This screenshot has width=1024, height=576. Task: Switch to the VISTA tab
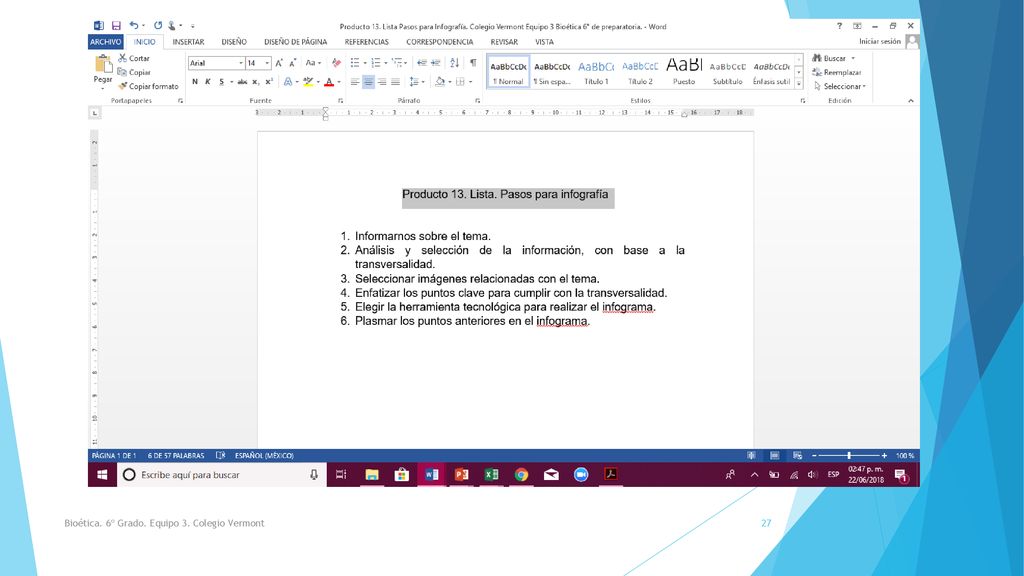[x=544, y=42]
